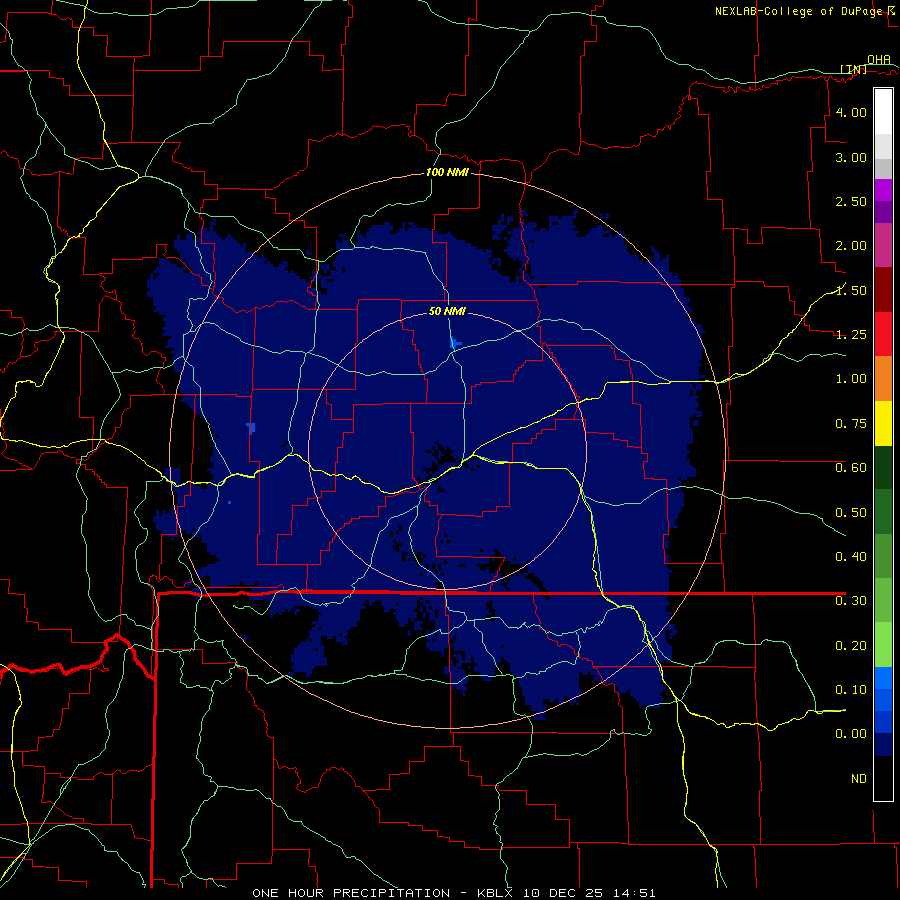Select the pink legend color beside 2.00
The image size is (900, 900).
click(x=883, y=245)
